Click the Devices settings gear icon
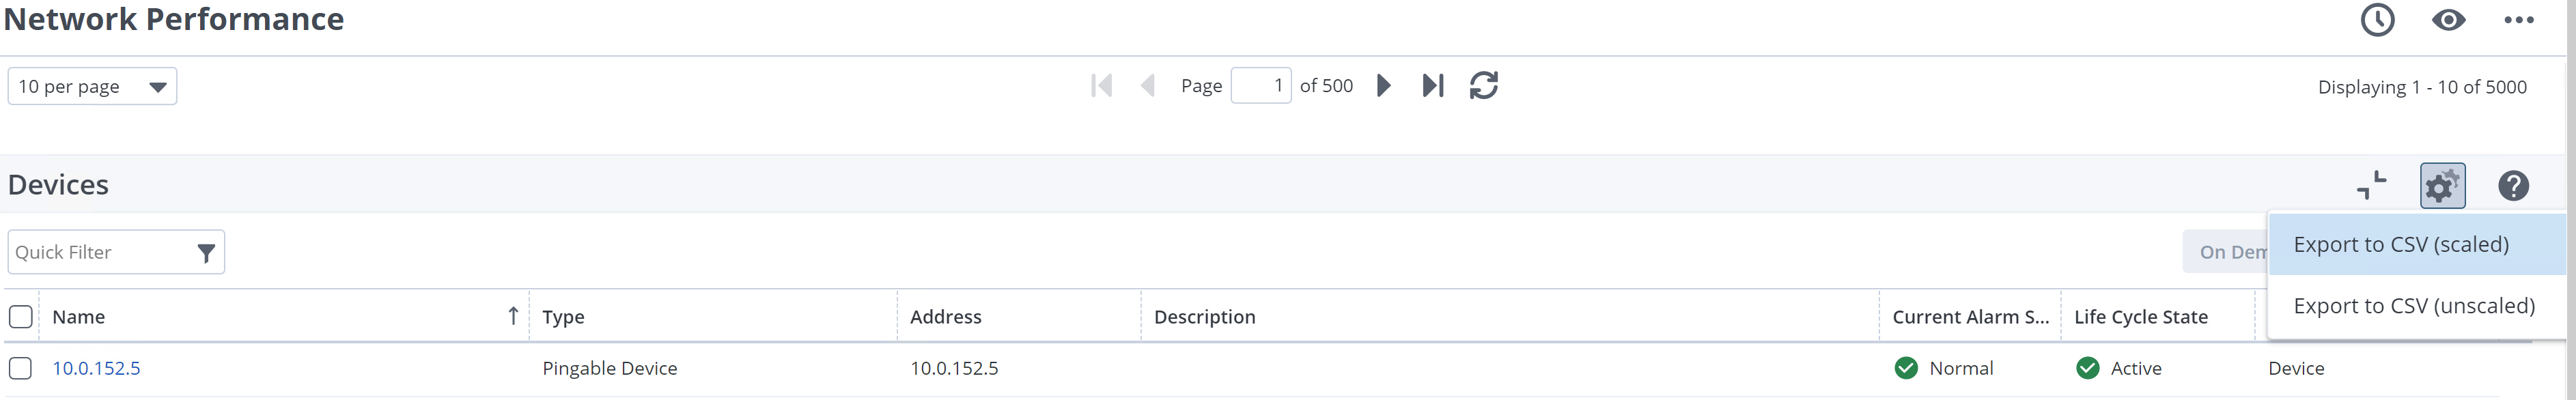 (2442, 186)
